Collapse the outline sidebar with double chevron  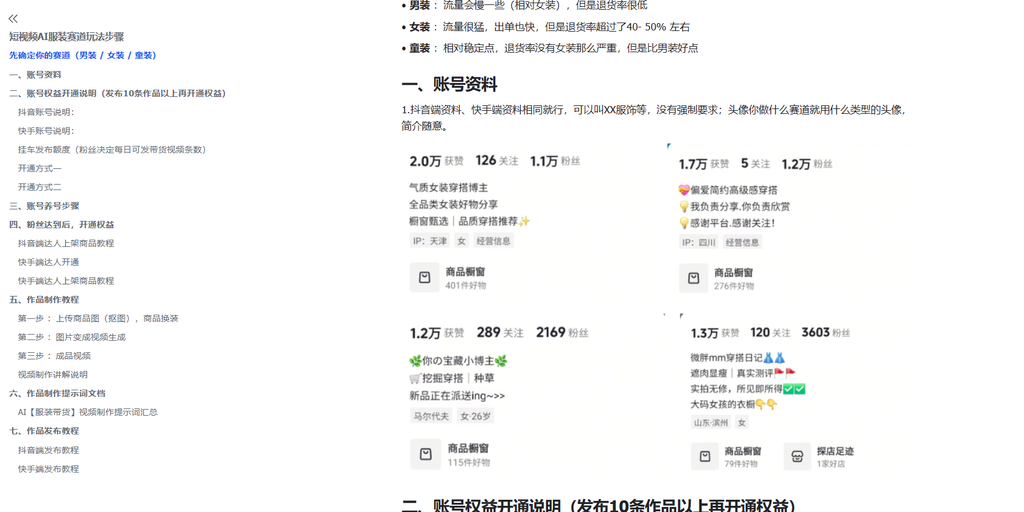click(x=13, y=18)
